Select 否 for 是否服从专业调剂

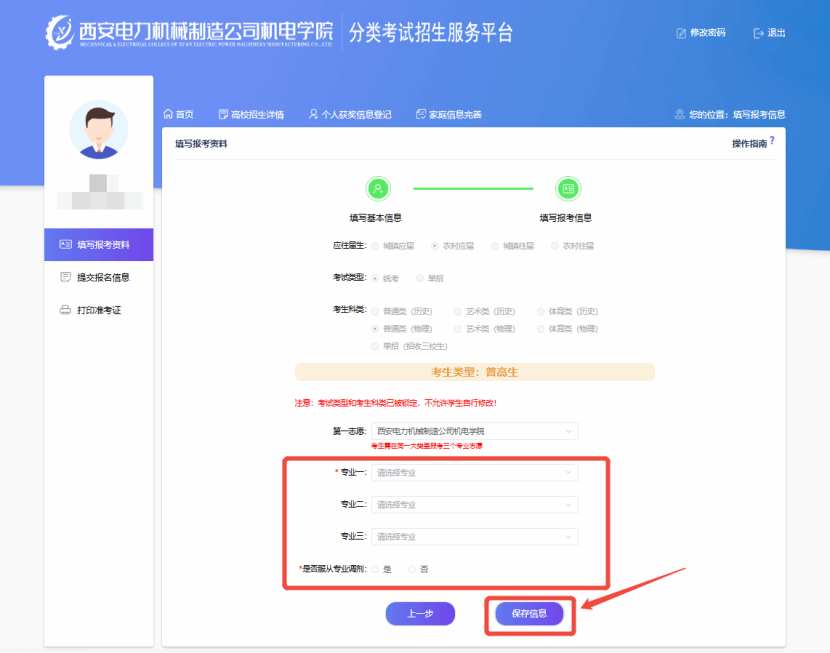[x=412, y=569]
